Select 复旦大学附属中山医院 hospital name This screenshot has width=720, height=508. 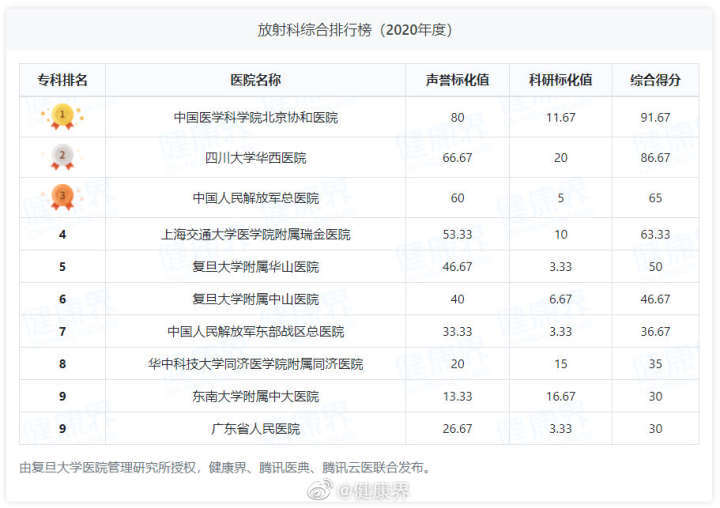tap(256, 299)
